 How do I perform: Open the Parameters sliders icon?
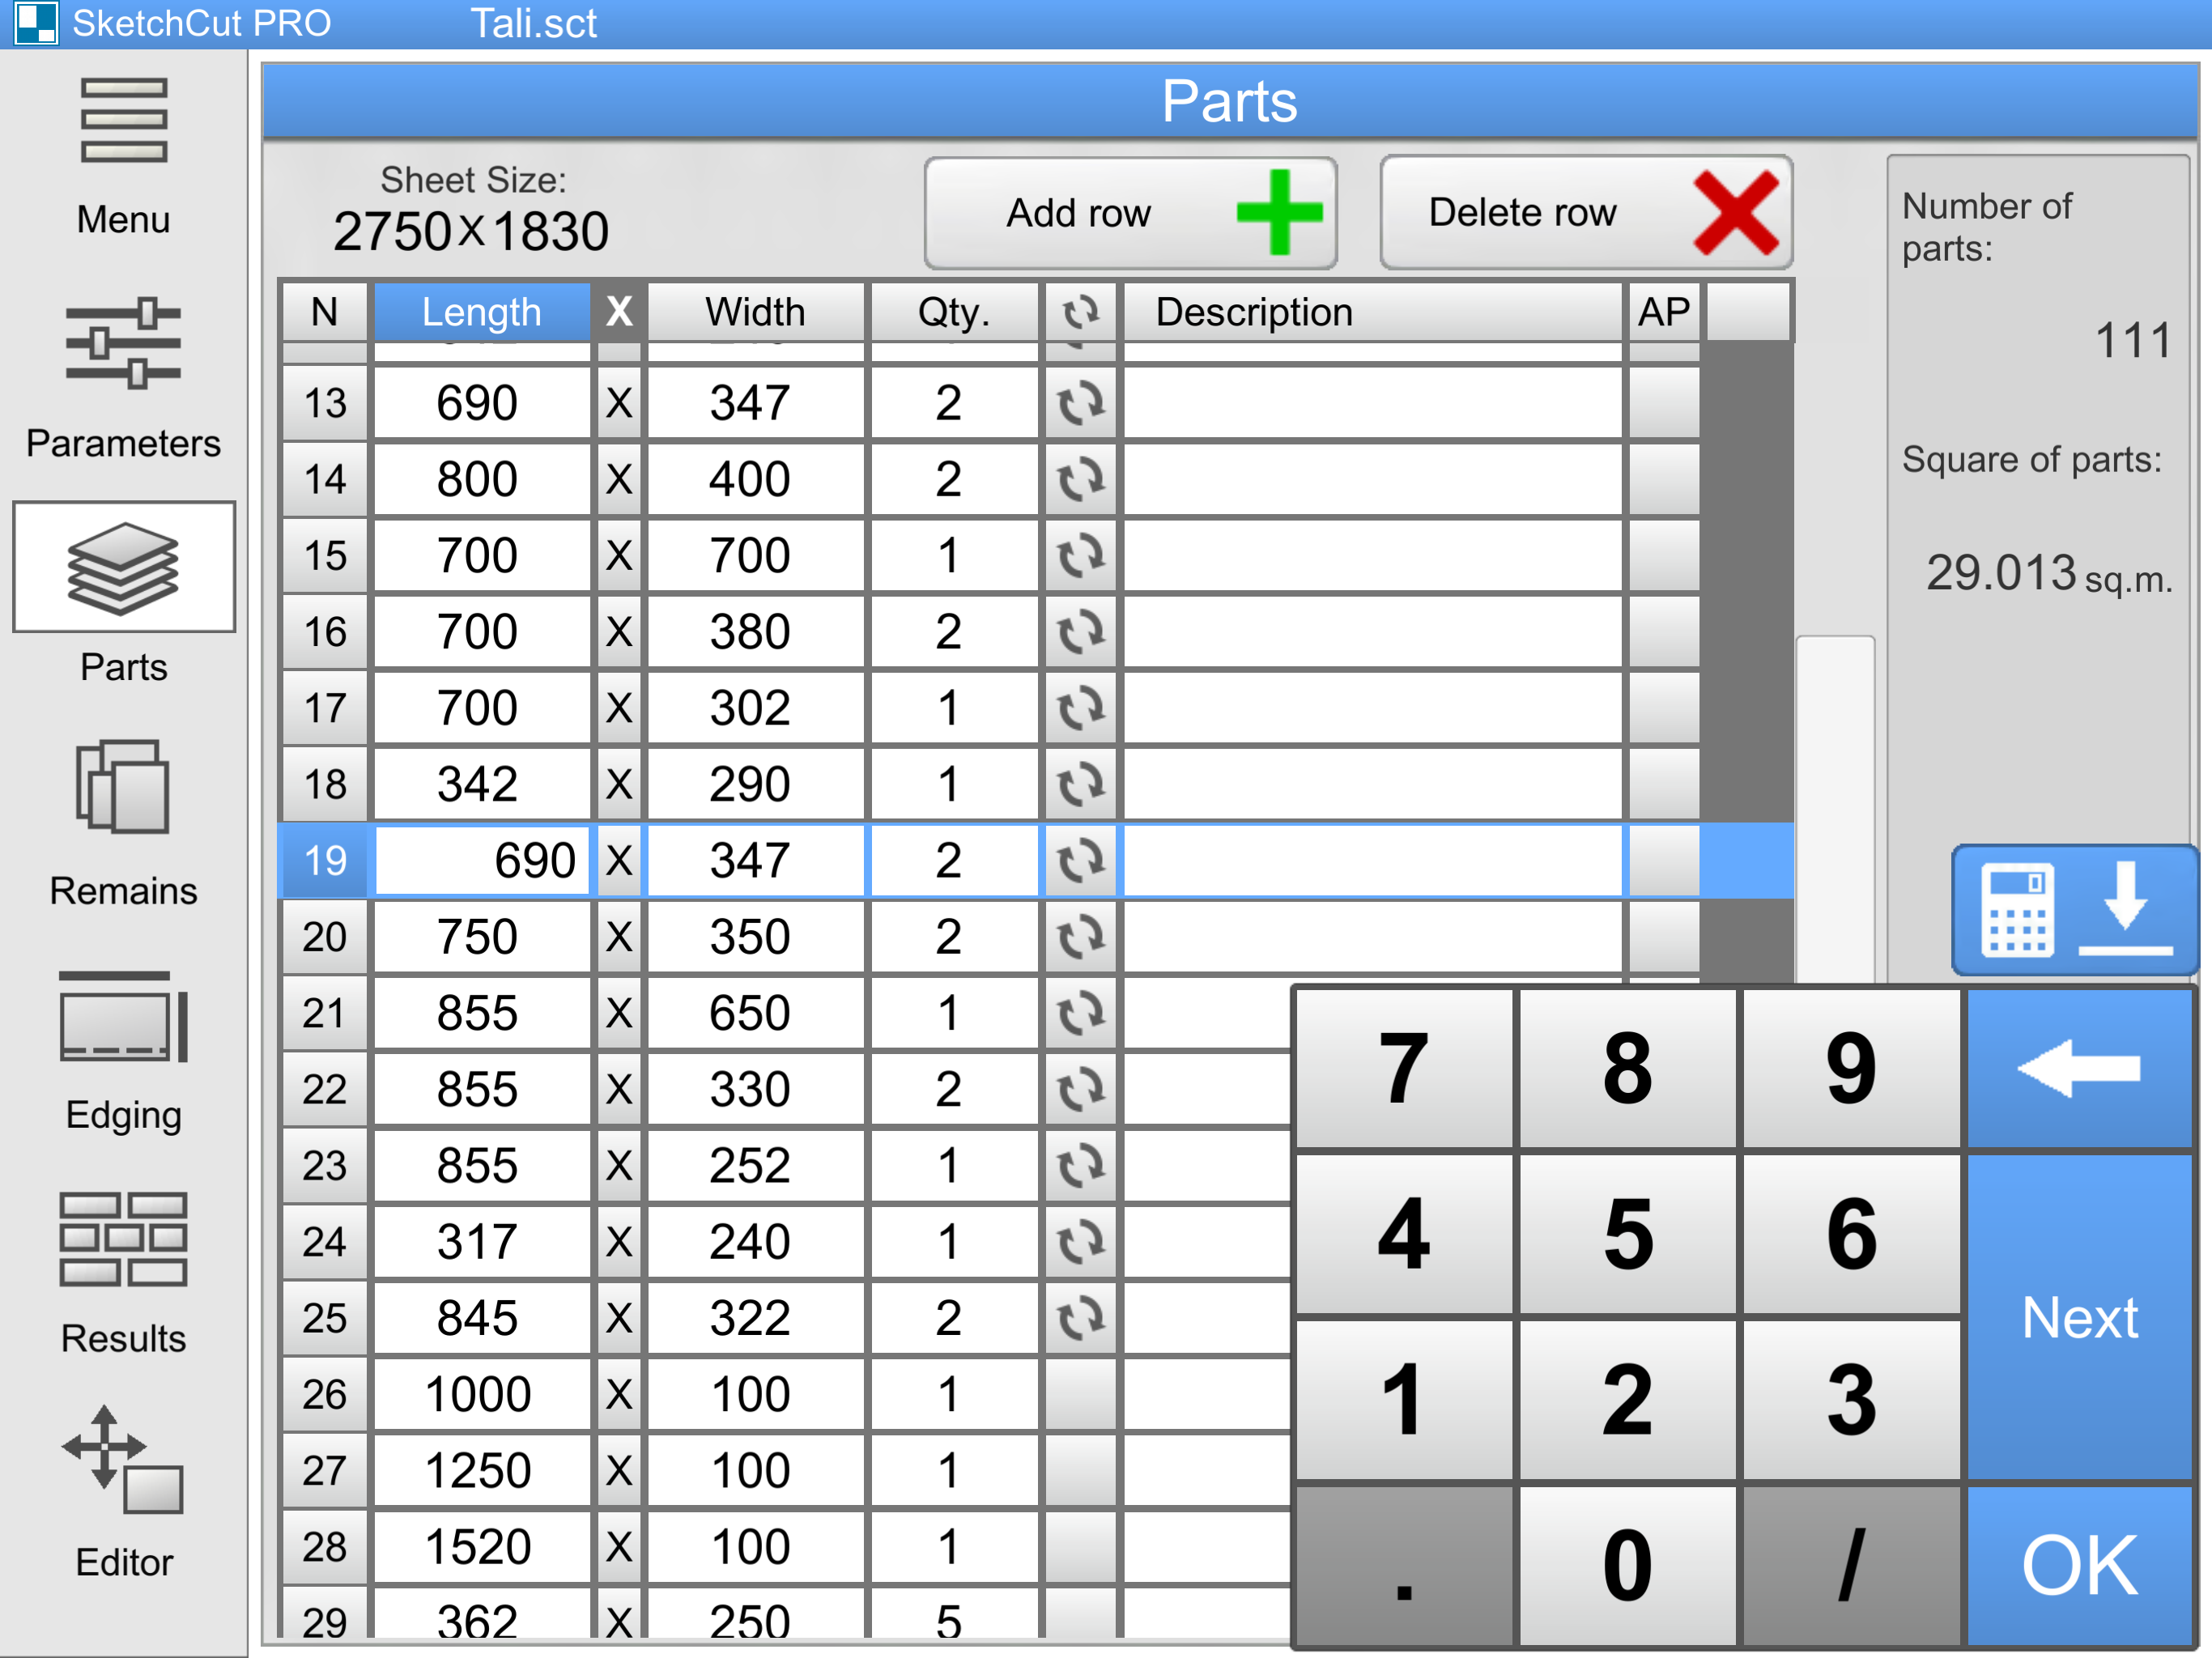pyautogui.click(x=123, y=343)
